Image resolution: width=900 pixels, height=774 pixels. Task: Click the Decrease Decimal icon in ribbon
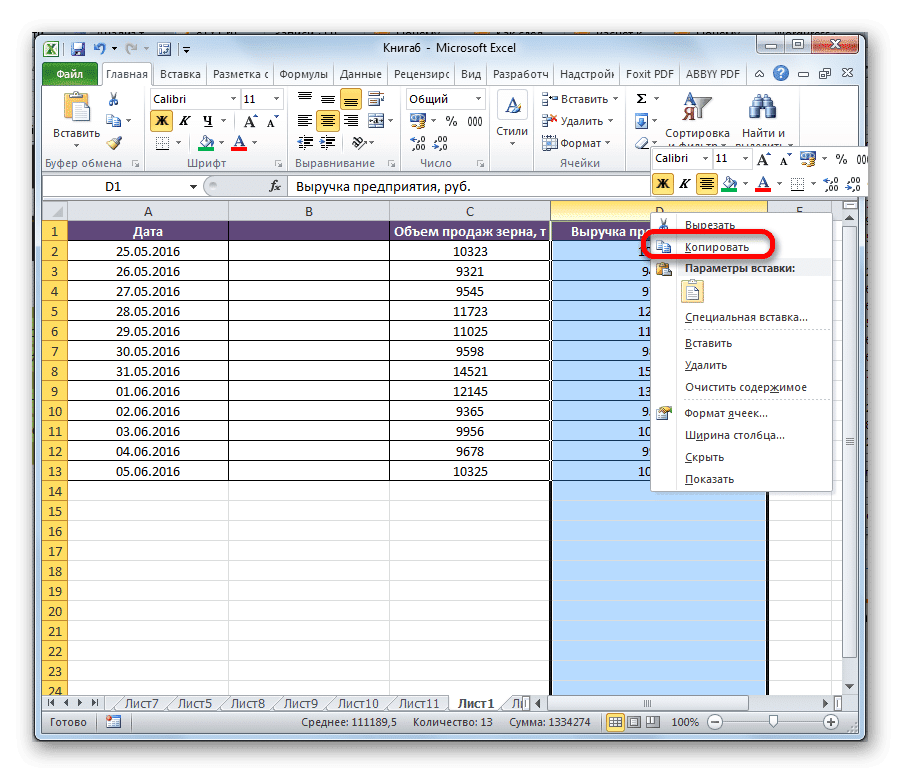click(440, 143)
